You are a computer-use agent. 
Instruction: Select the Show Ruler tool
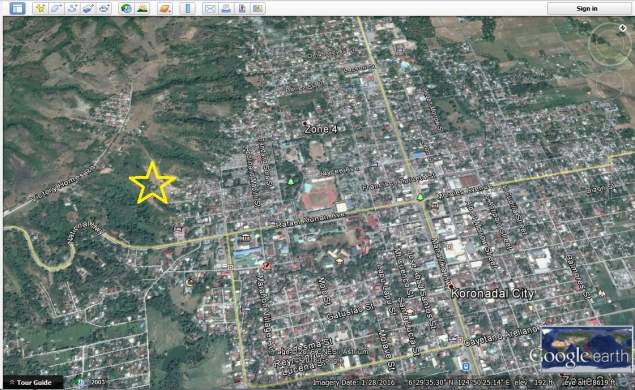pos(188,8)
